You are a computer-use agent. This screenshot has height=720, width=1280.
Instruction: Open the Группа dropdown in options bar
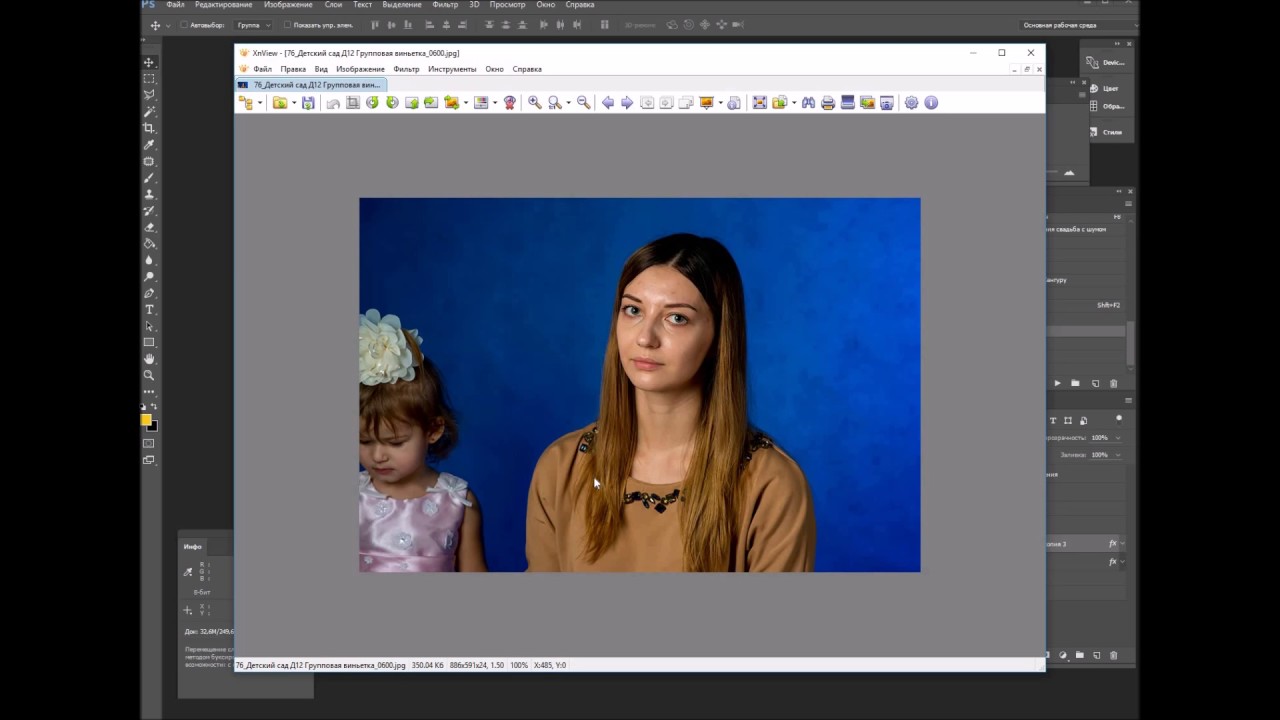tap(254, 25)
